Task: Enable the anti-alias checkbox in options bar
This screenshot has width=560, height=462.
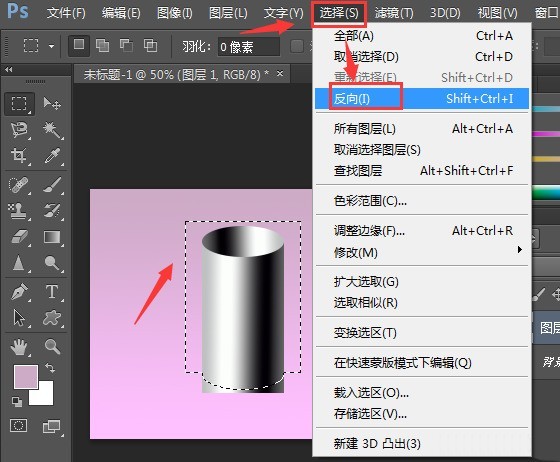Action: pyautogui.click(x=297, y=46)
